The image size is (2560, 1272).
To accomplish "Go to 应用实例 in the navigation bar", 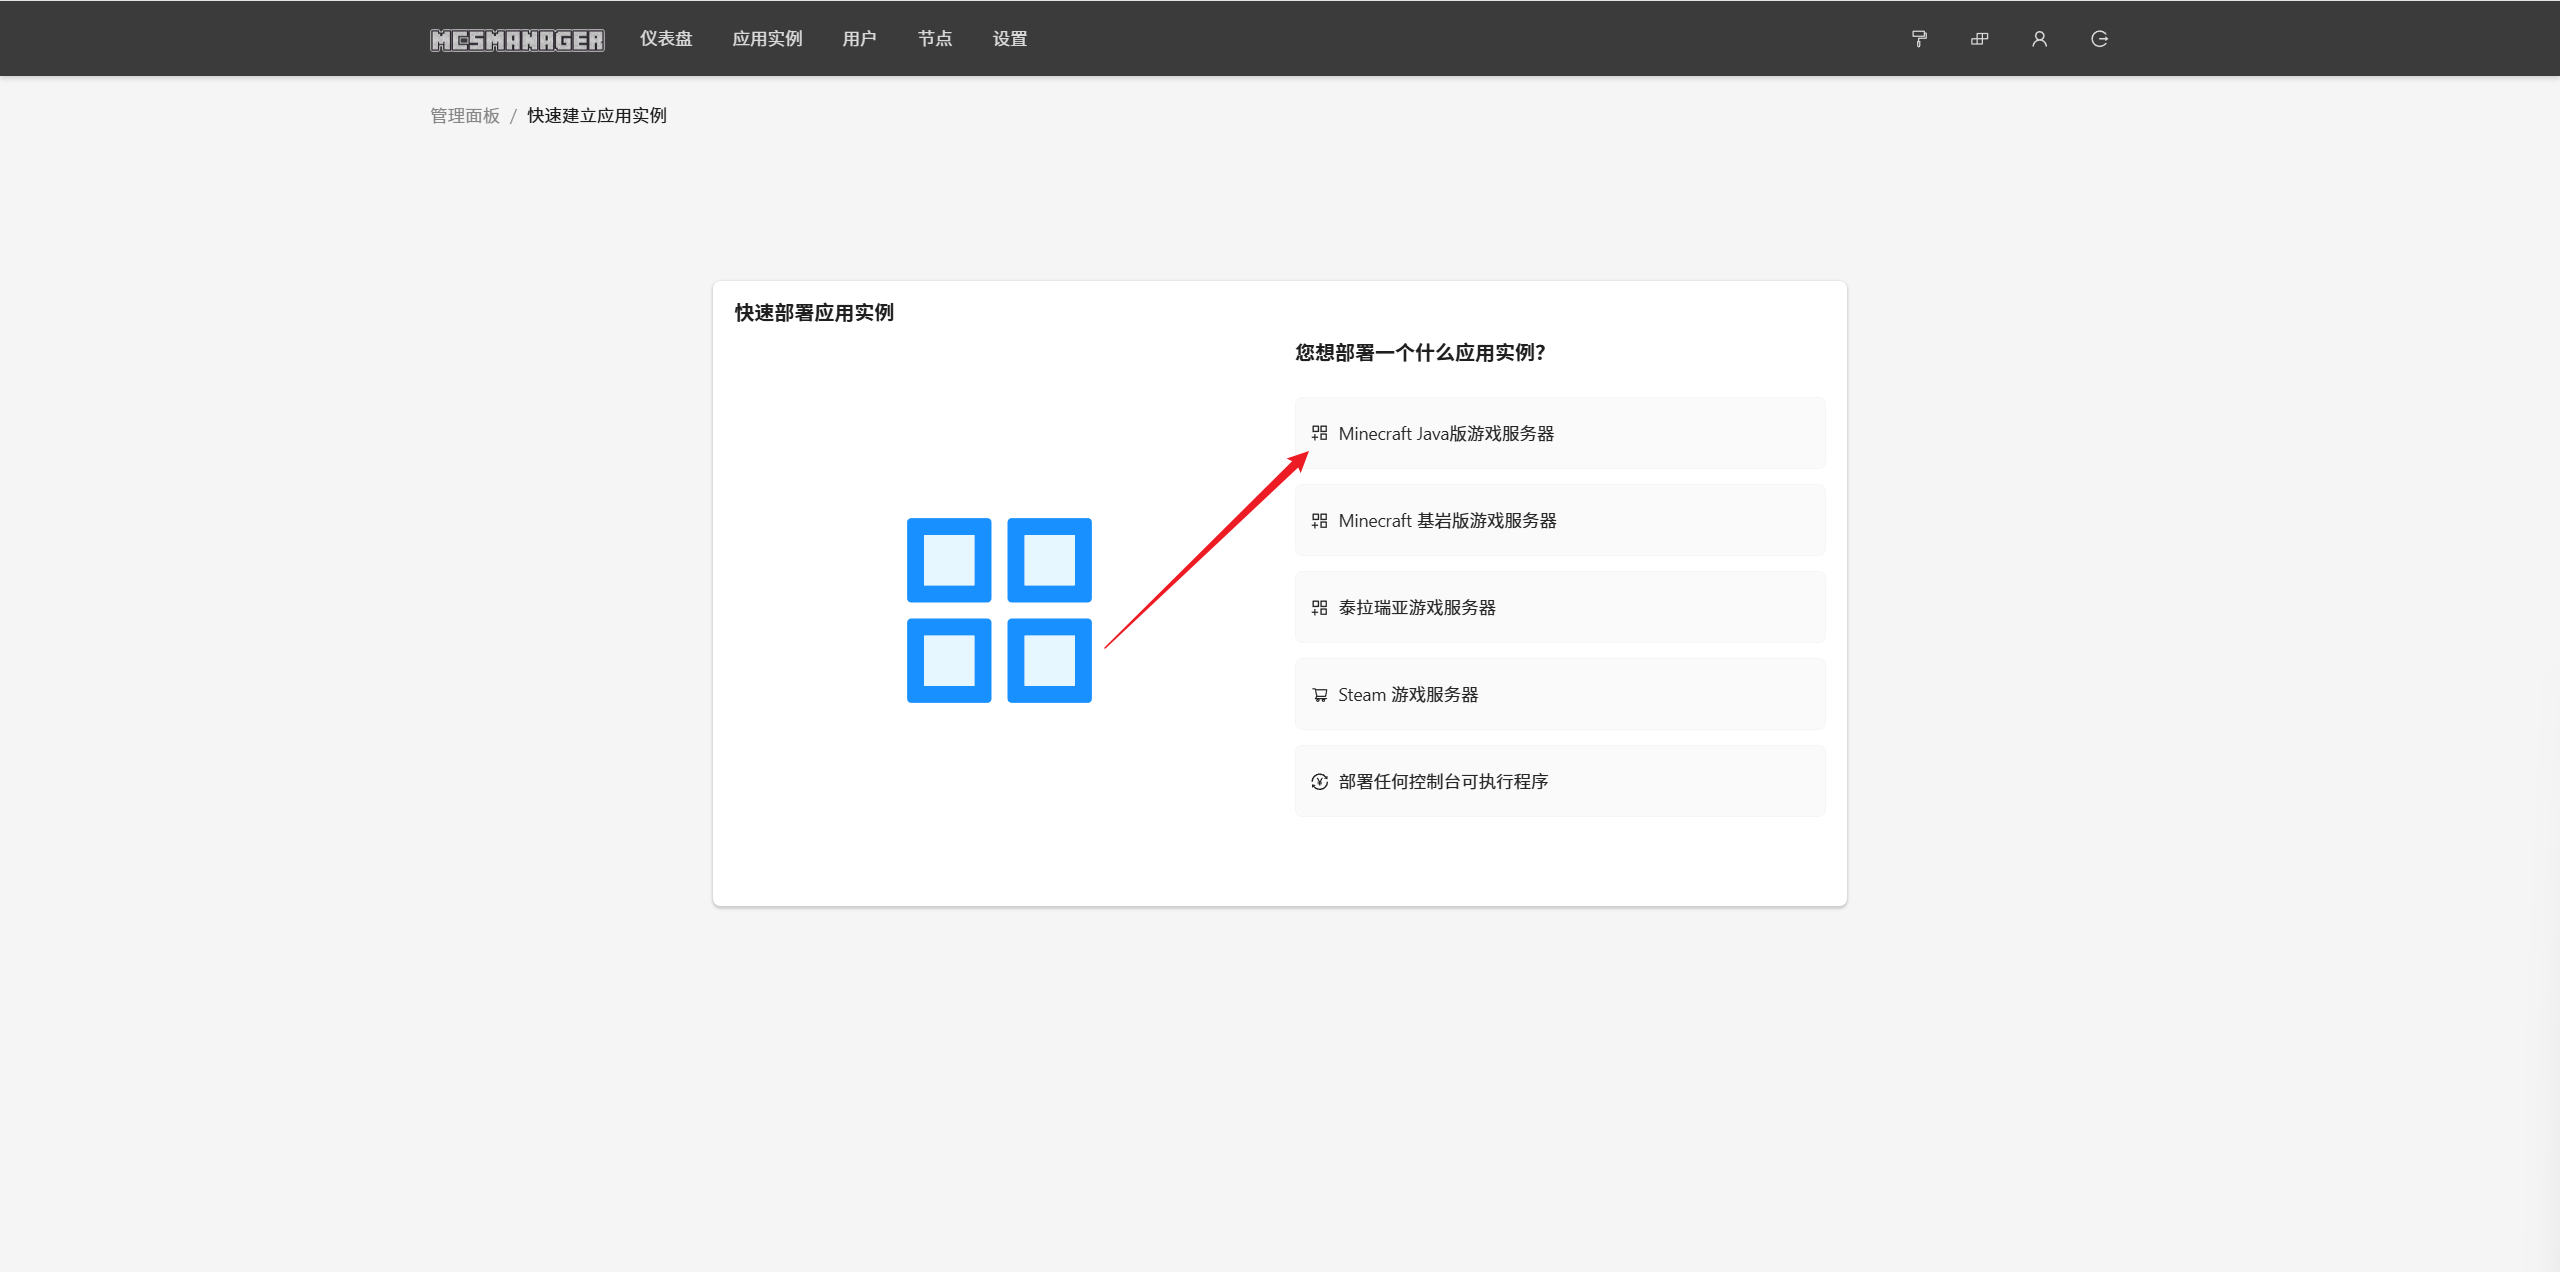I will tap(767, 39).
